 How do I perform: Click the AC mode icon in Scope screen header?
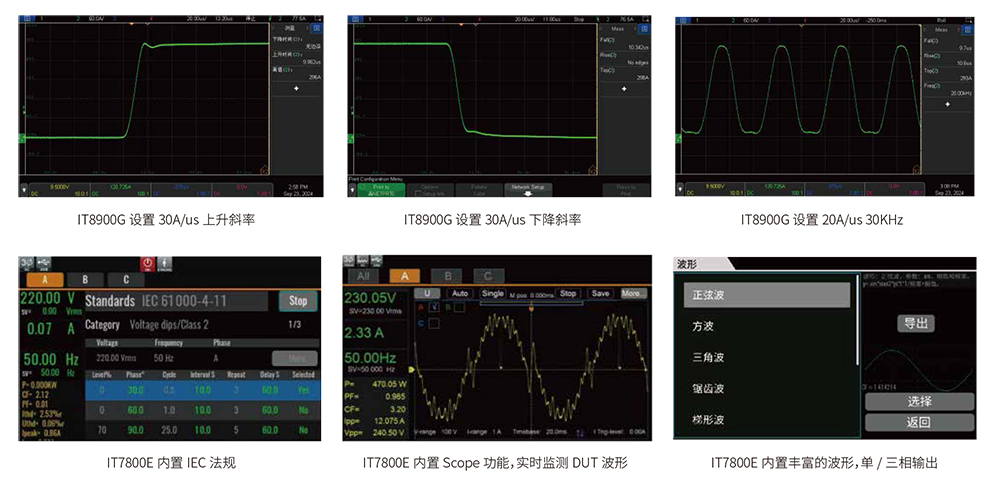coord(362,260)
